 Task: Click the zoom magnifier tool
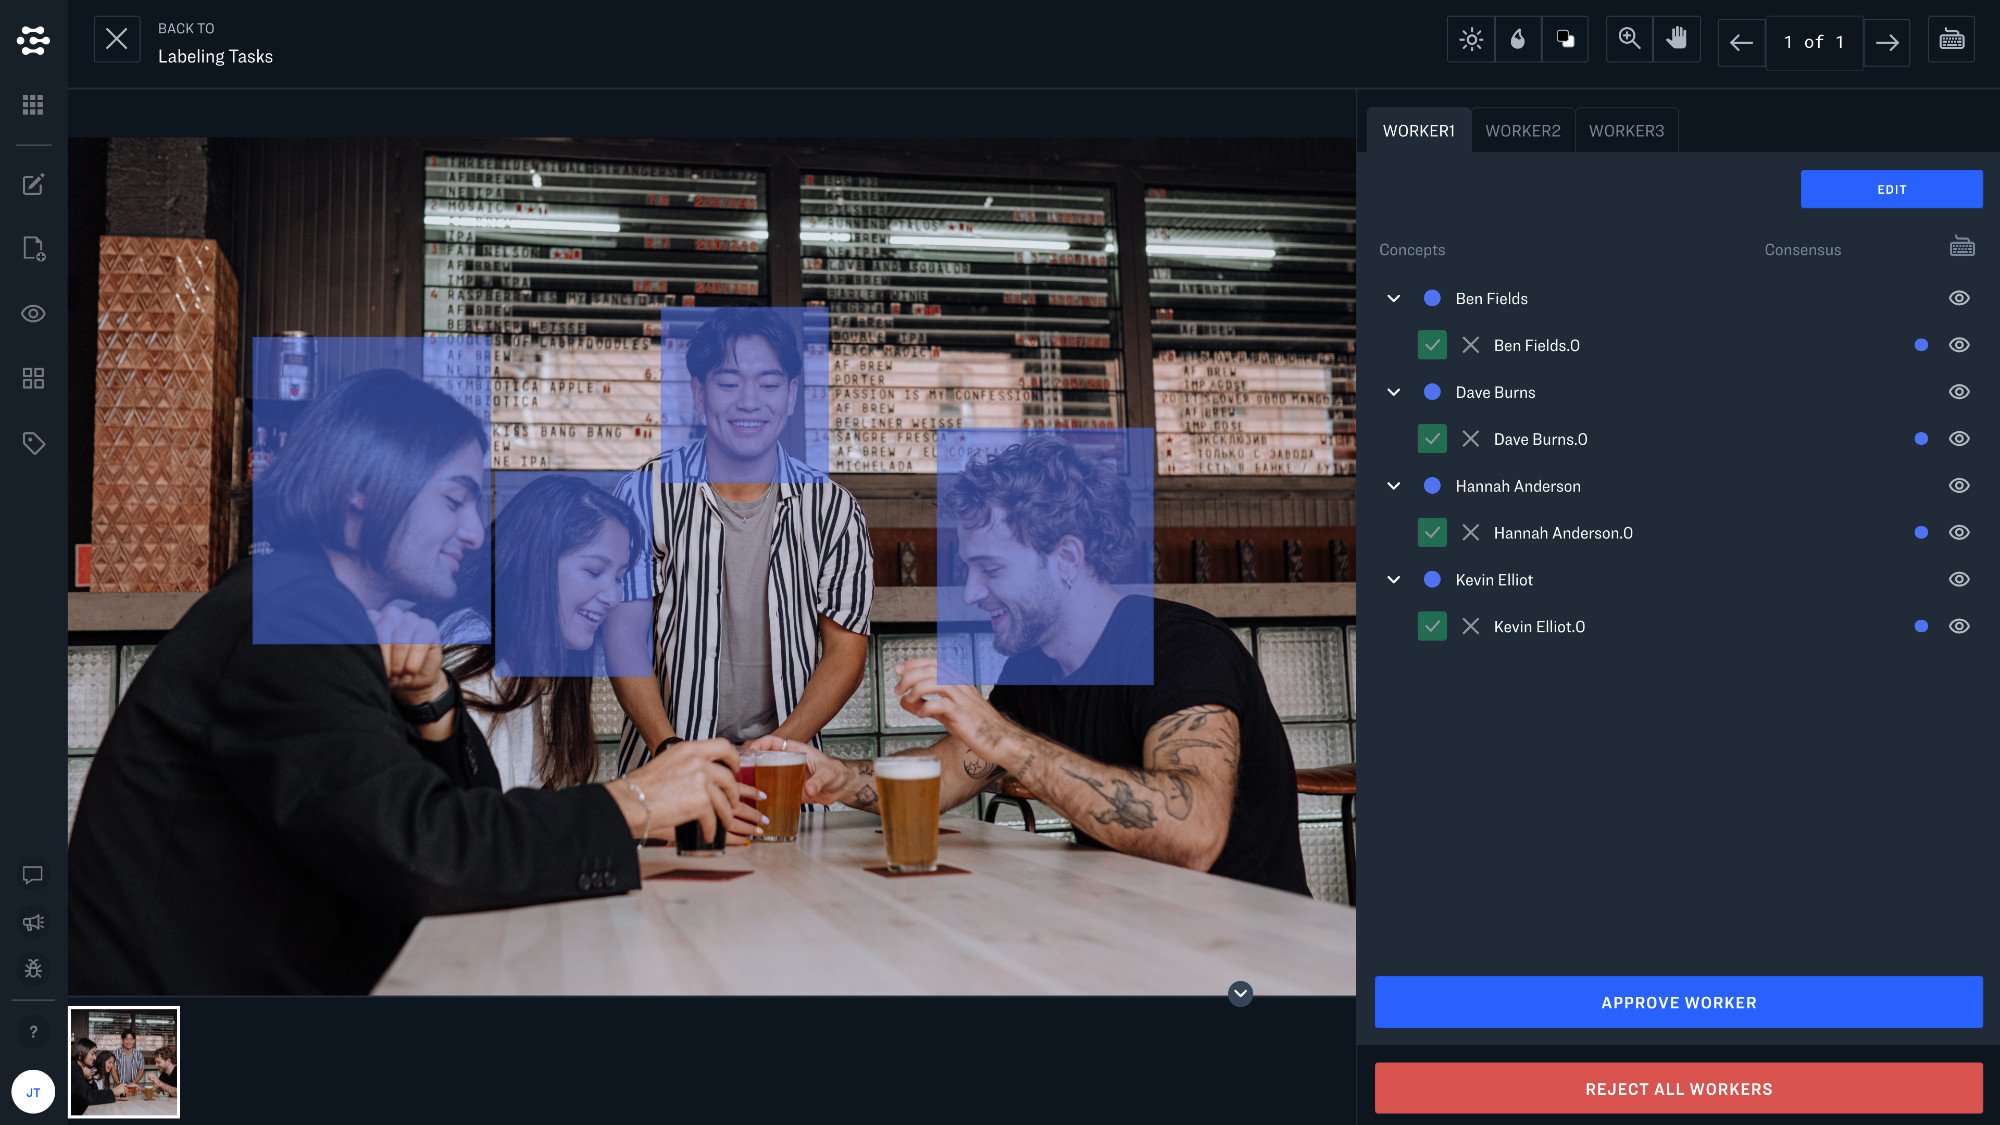pos(1629,40)
